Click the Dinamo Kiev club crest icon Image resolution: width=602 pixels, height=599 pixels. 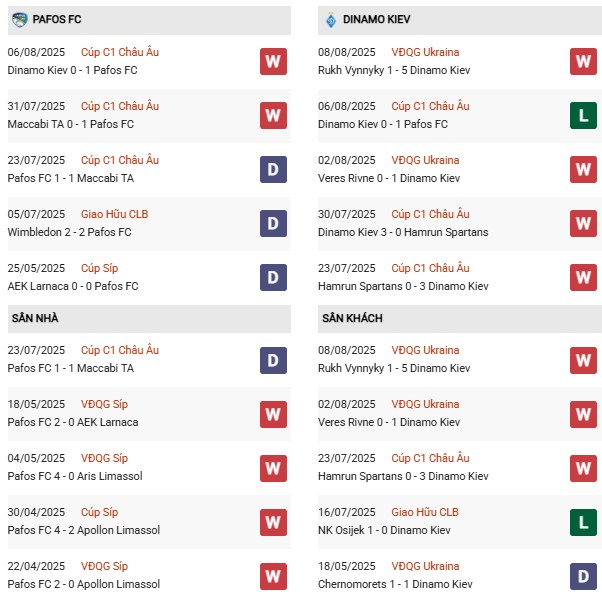click(331, 20)
